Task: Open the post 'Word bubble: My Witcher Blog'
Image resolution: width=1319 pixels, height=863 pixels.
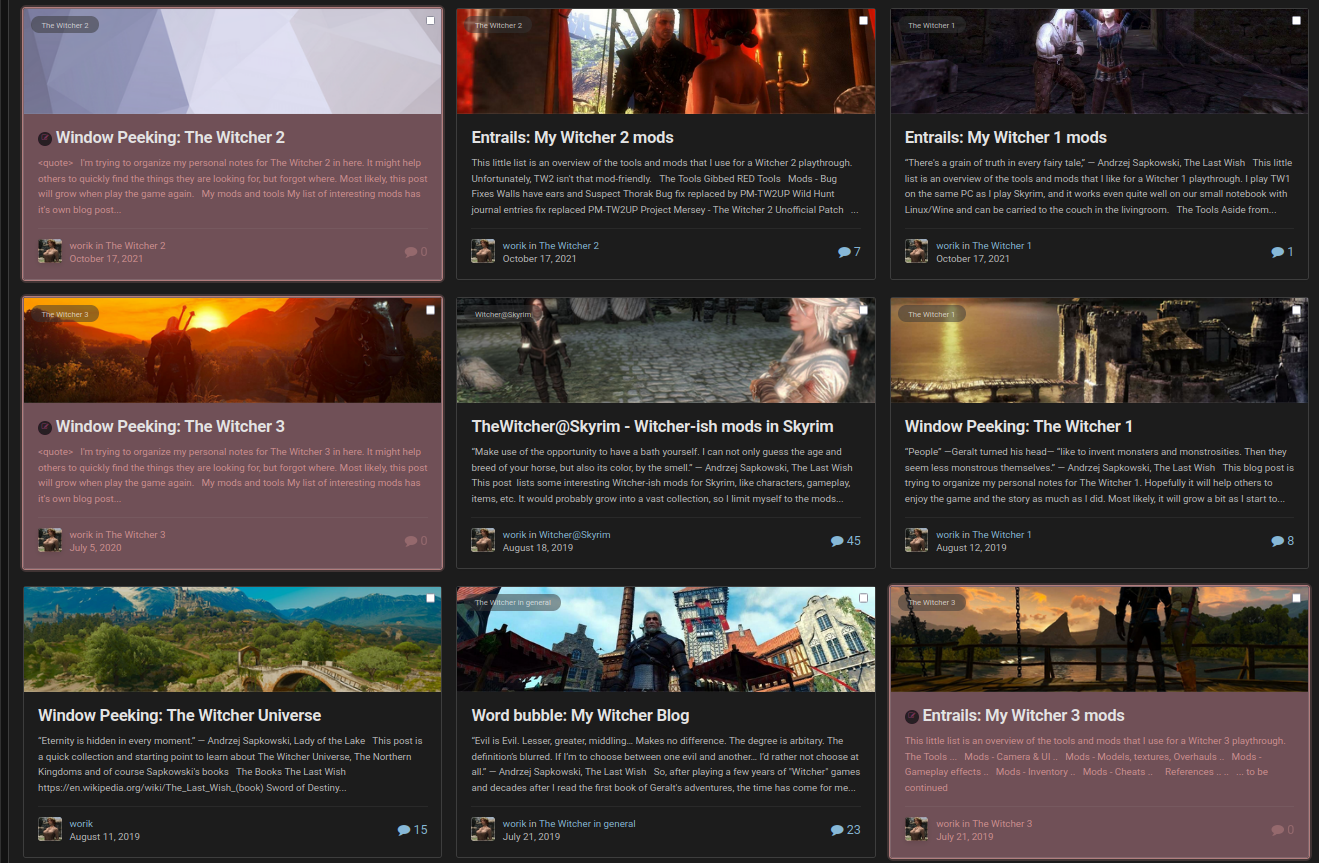Action: tap(580, 716)
